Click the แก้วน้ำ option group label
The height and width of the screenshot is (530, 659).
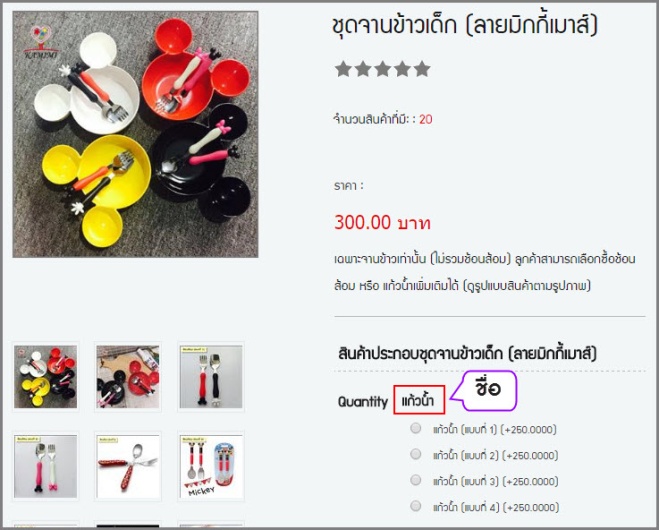click(x=419, y=400)
